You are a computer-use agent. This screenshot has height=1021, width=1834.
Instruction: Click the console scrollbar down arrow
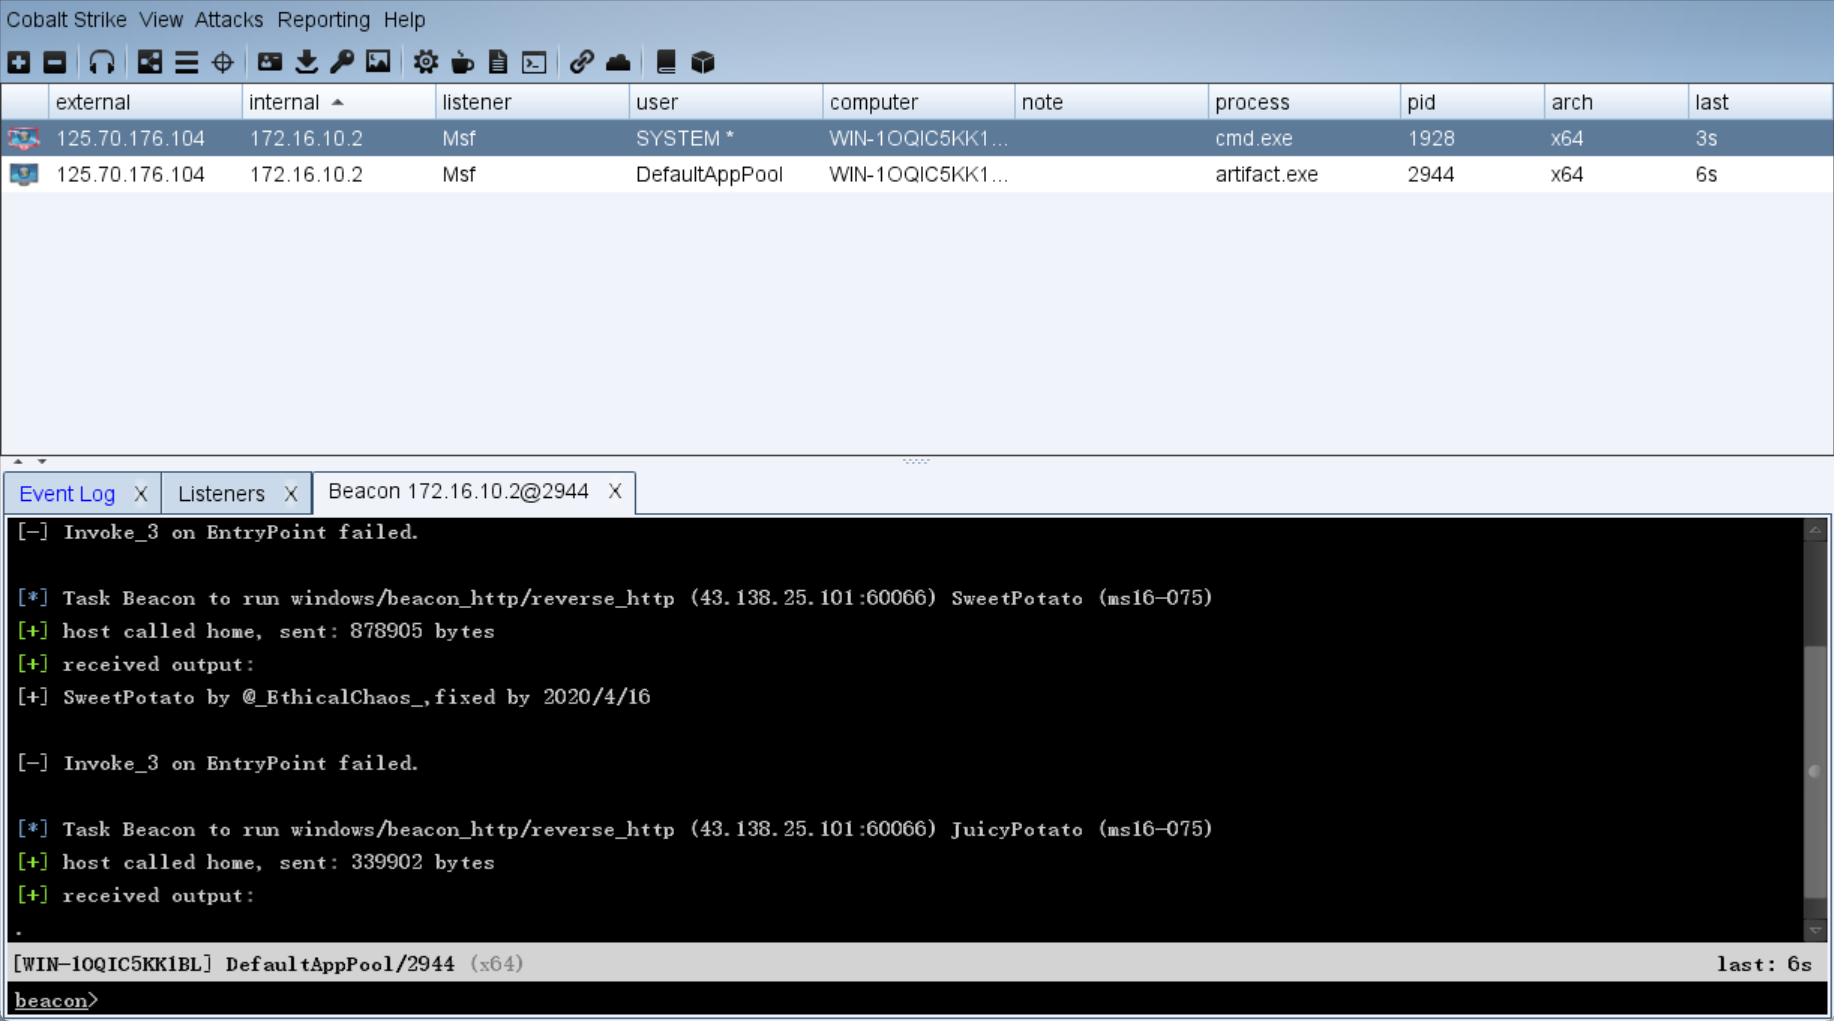click(1815, 930)
